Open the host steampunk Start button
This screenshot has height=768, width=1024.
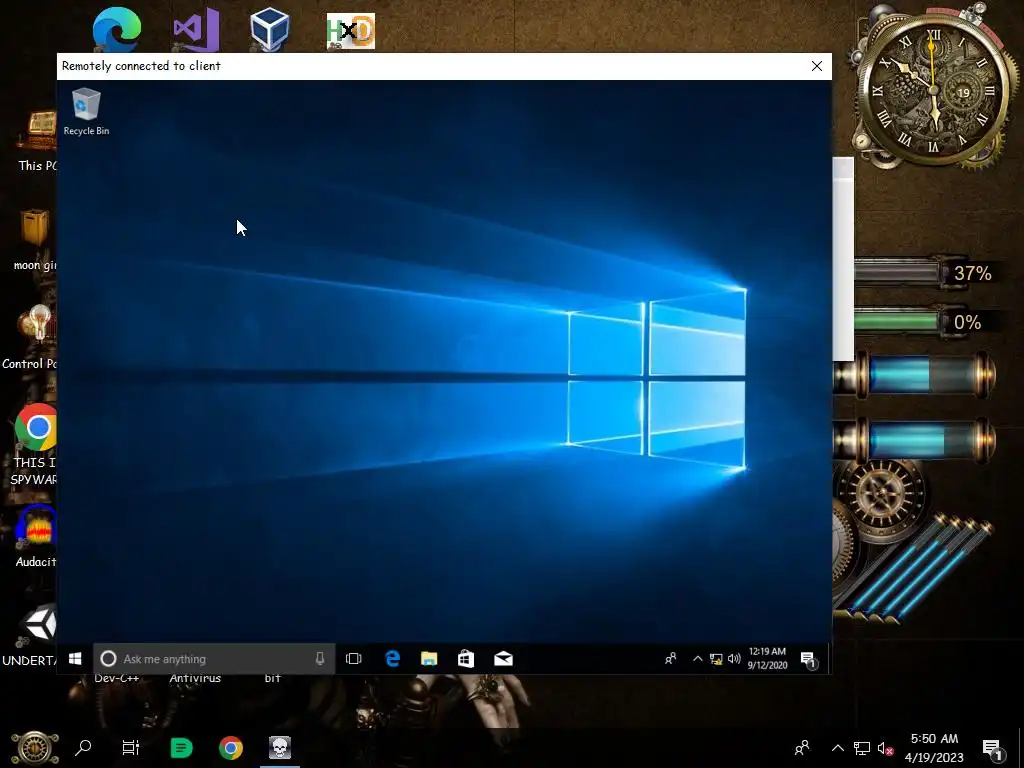coord(35,748)
